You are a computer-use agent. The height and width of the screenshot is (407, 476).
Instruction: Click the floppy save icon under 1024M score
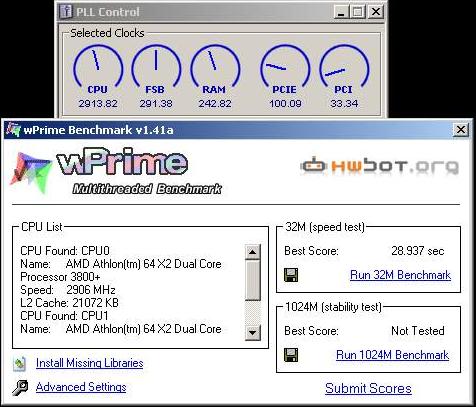[x=291, y=355]
